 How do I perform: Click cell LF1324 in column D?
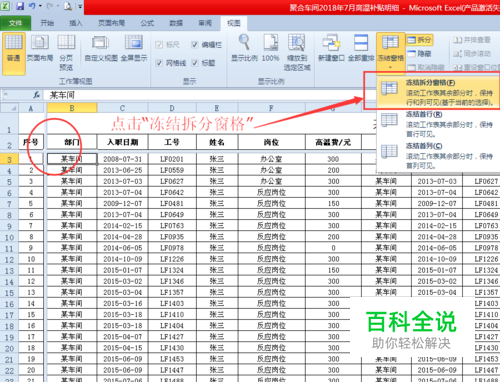[172, 270]
